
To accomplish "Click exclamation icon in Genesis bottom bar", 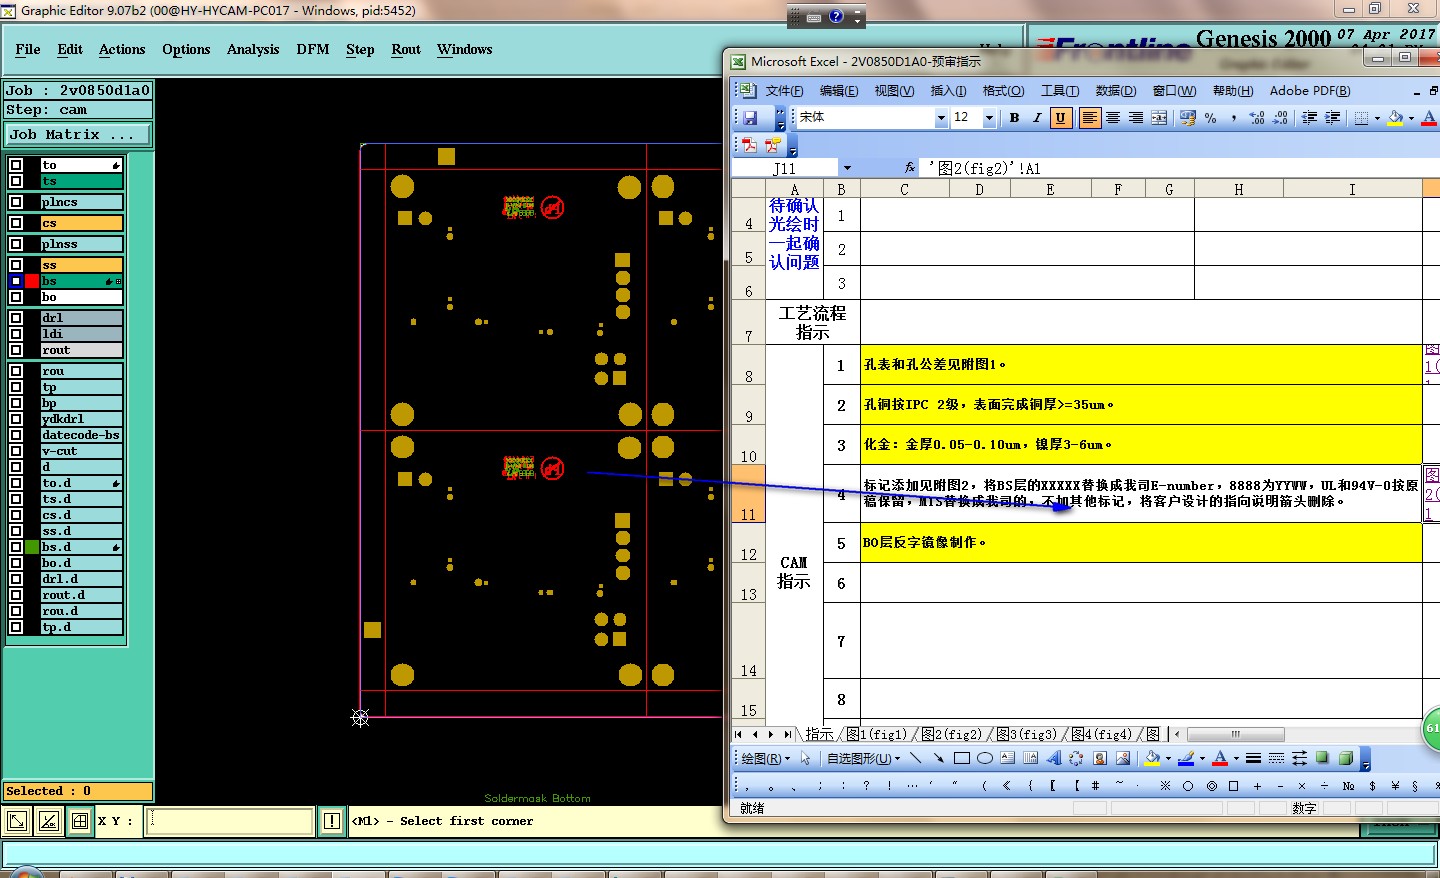I will [332, 821].
